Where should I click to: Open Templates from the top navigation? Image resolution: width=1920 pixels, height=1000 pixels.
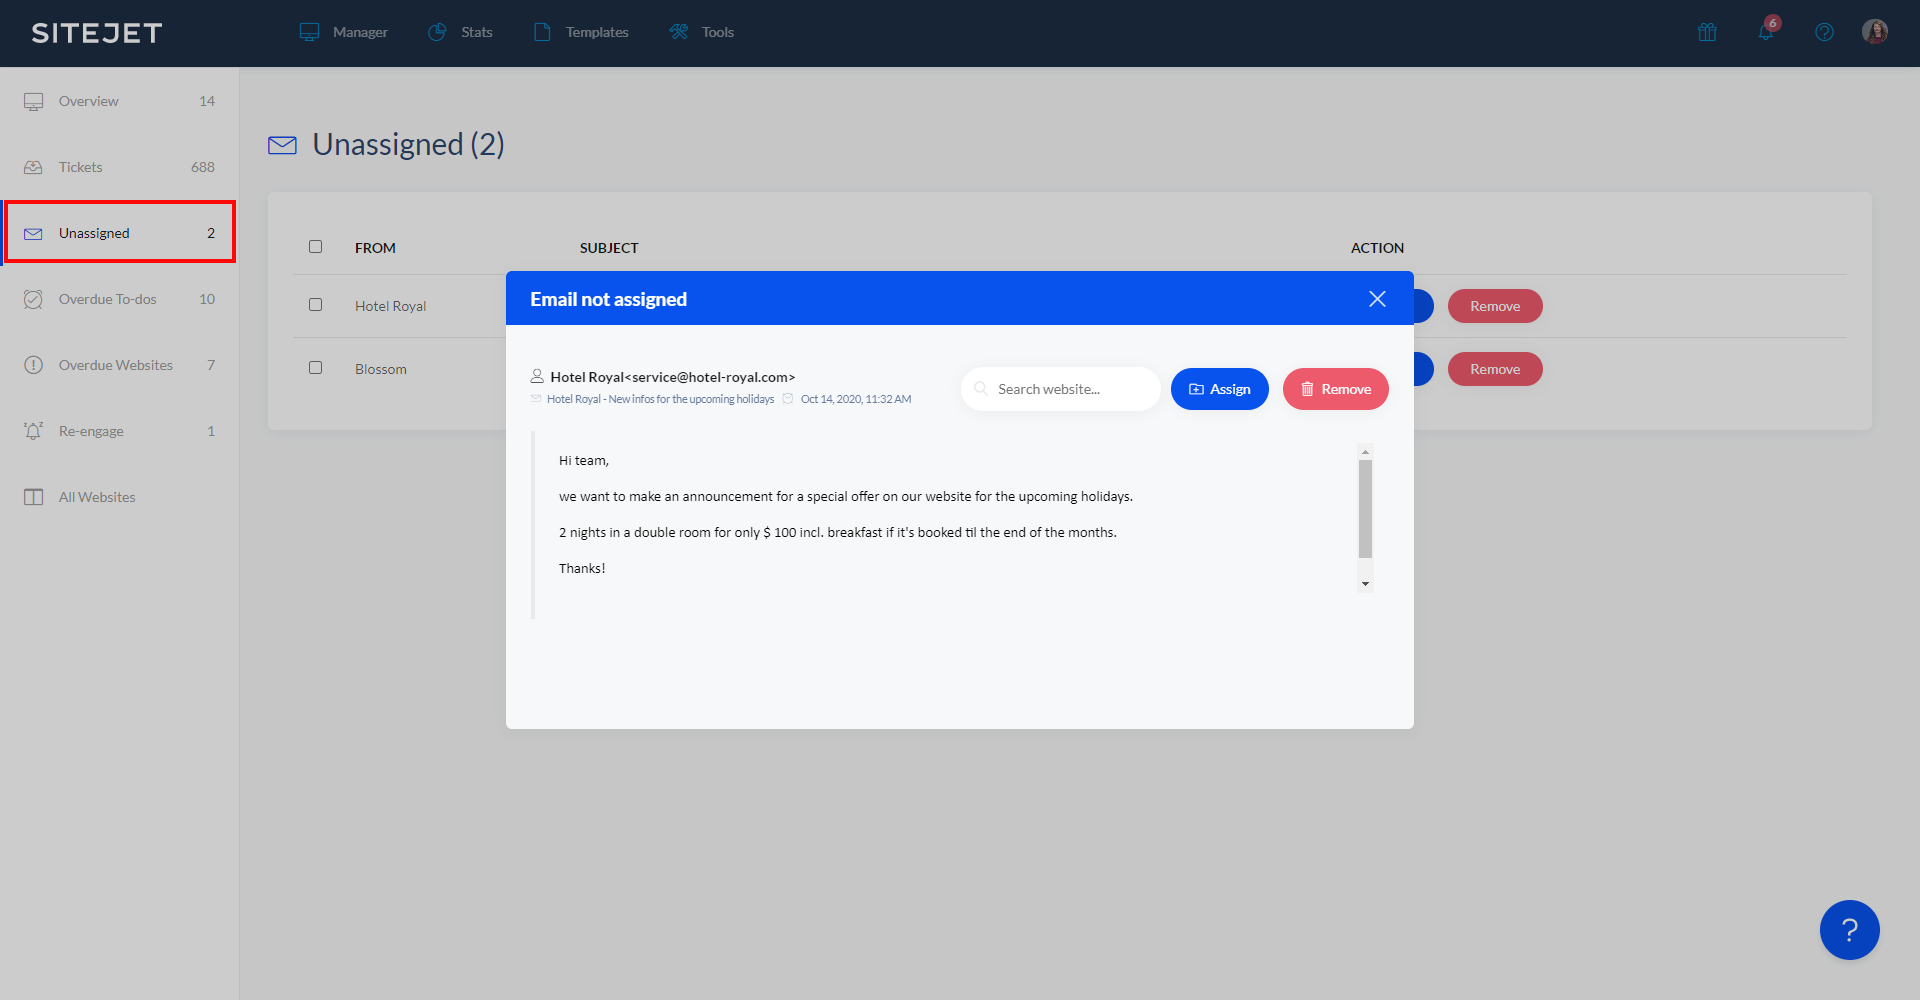pyautogui.click(x=541, y=31)
